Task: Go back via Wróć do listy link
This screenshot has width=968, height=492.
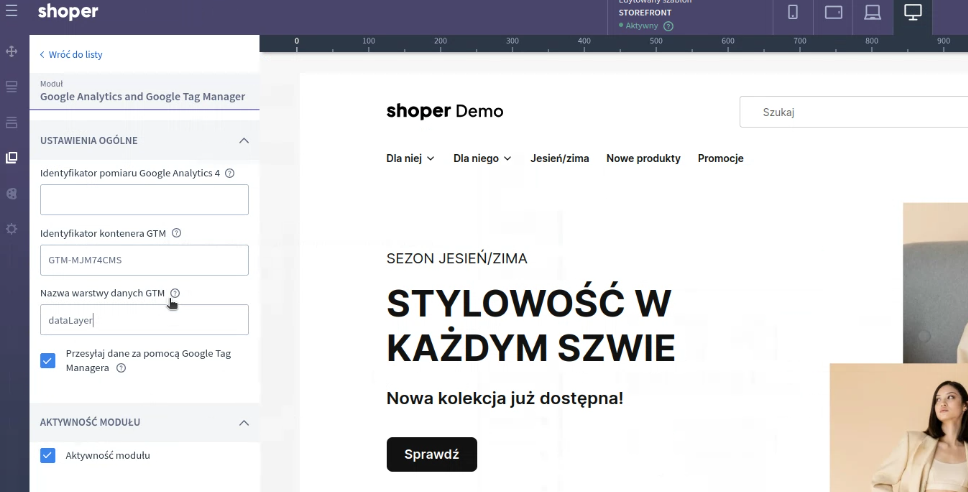Action: pos(71,54)
